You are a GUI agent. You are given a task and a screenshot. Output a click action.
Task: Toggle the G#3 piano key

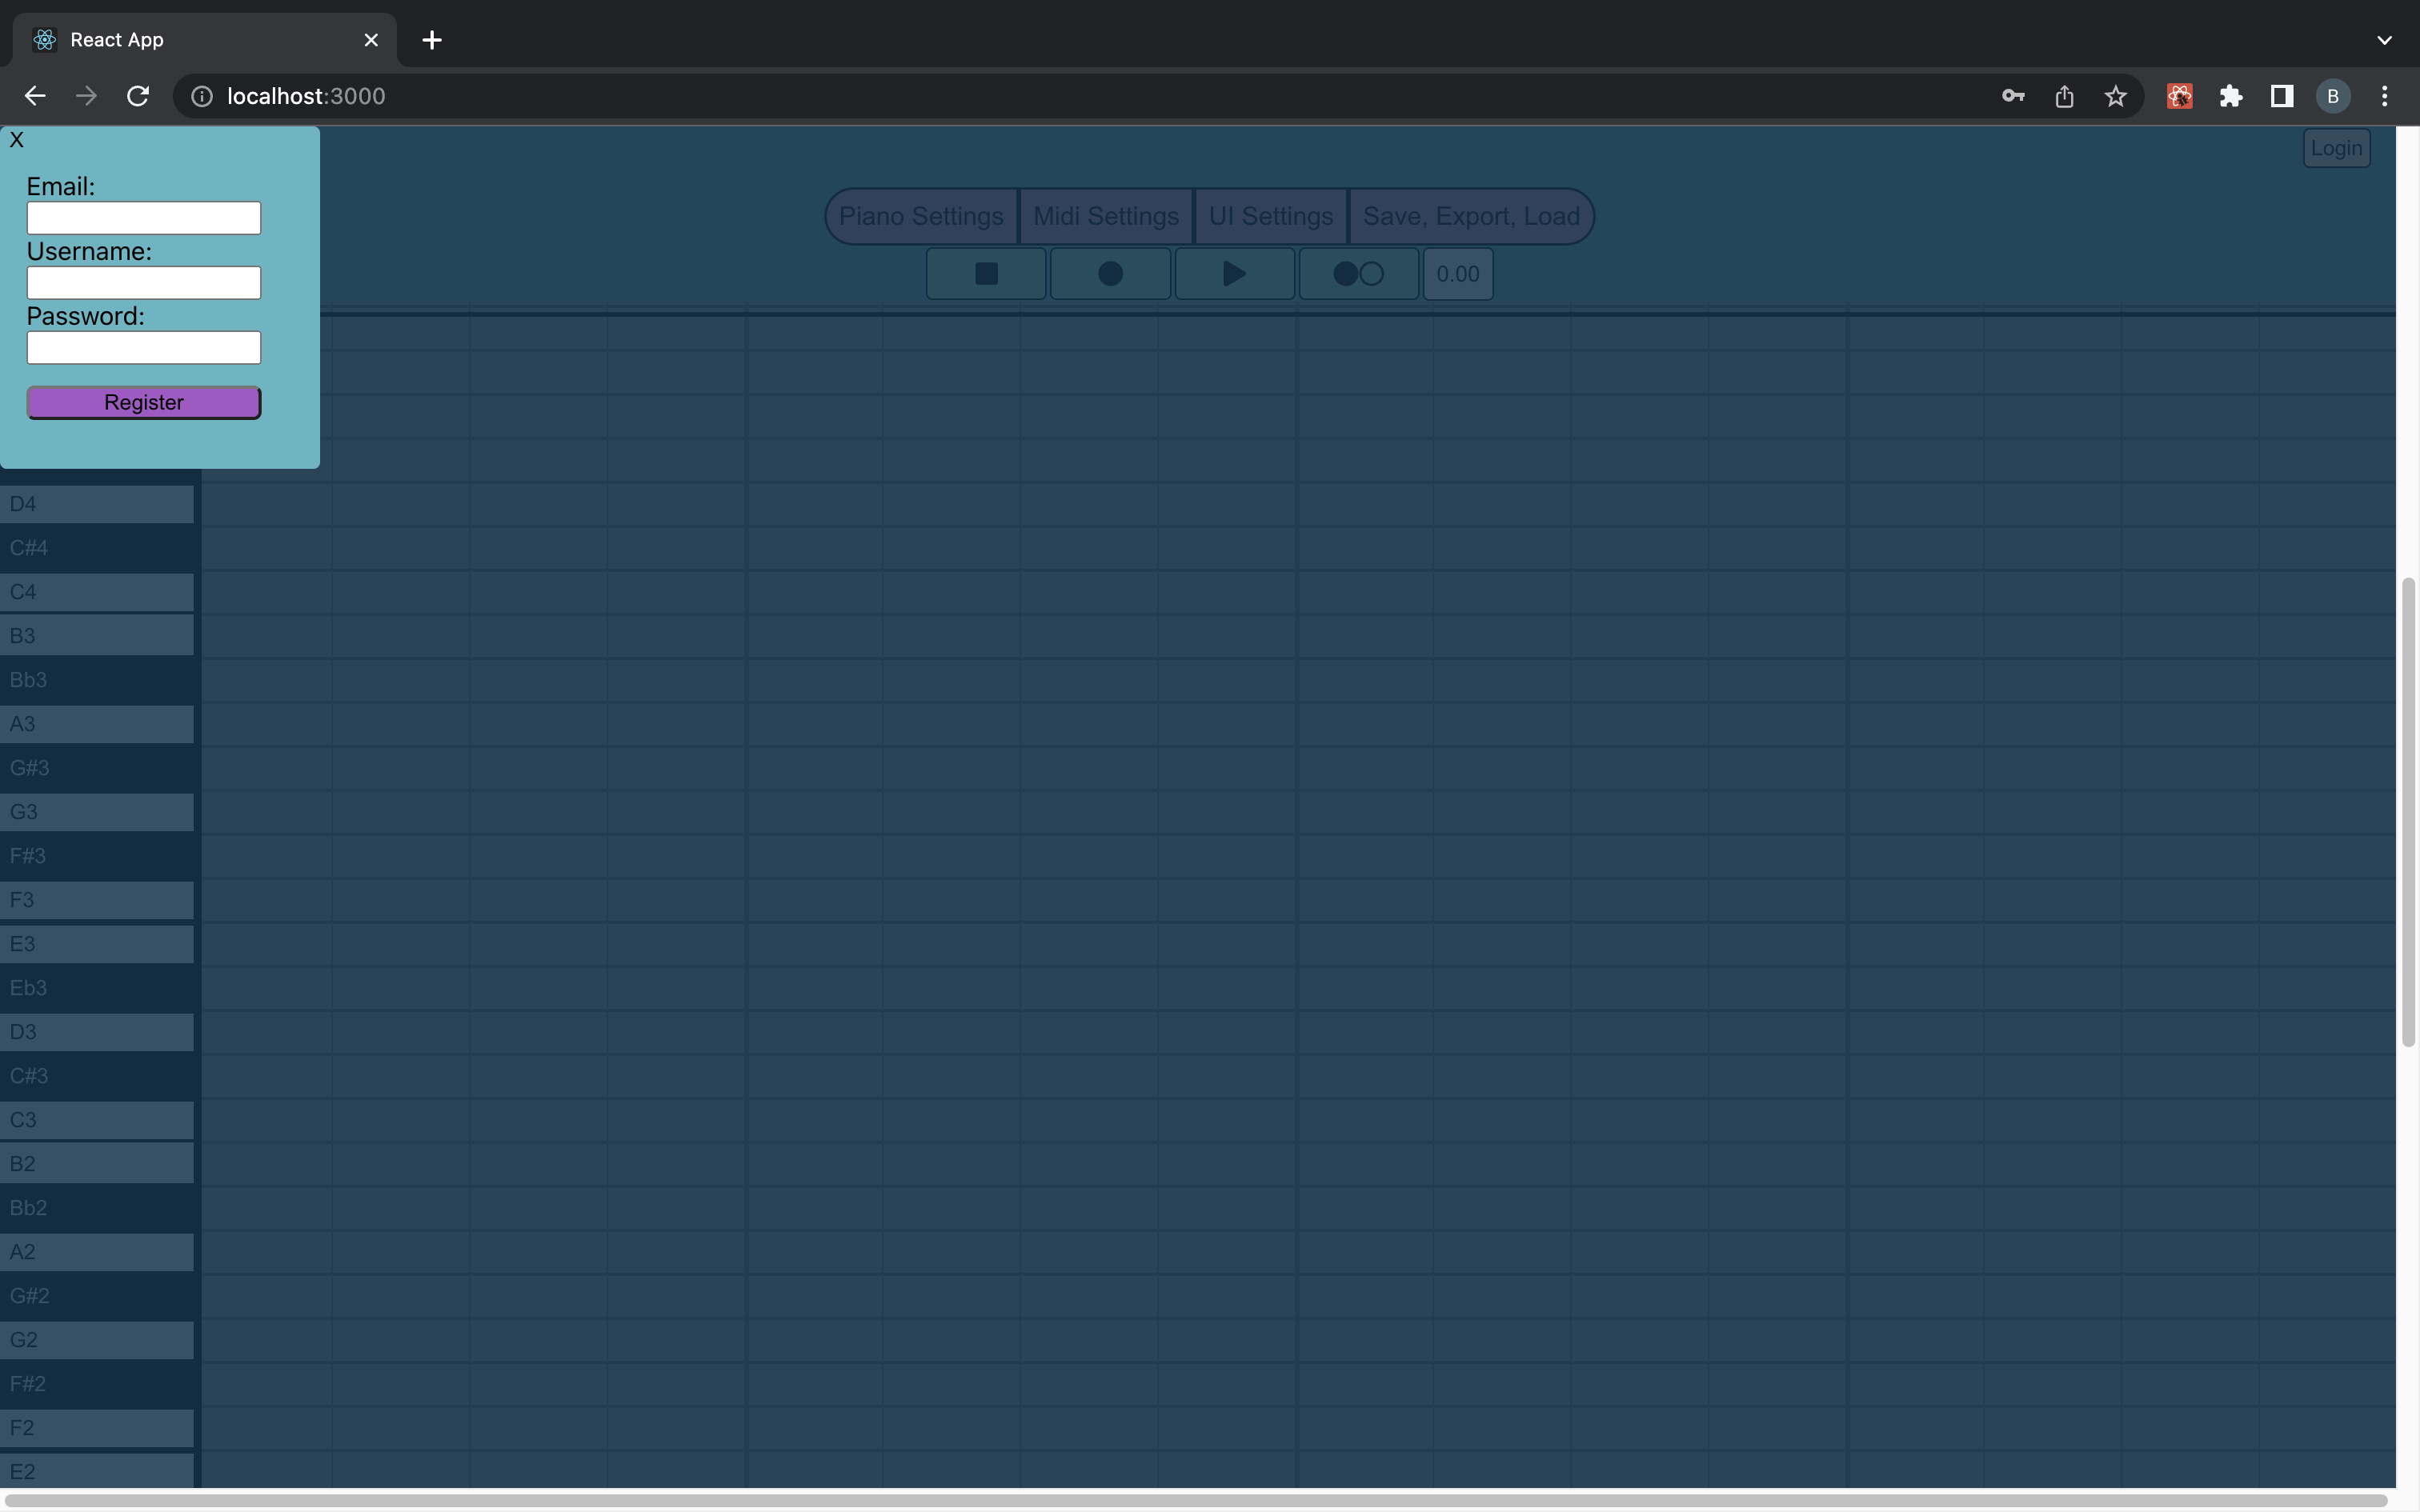(x=96, y=767)
